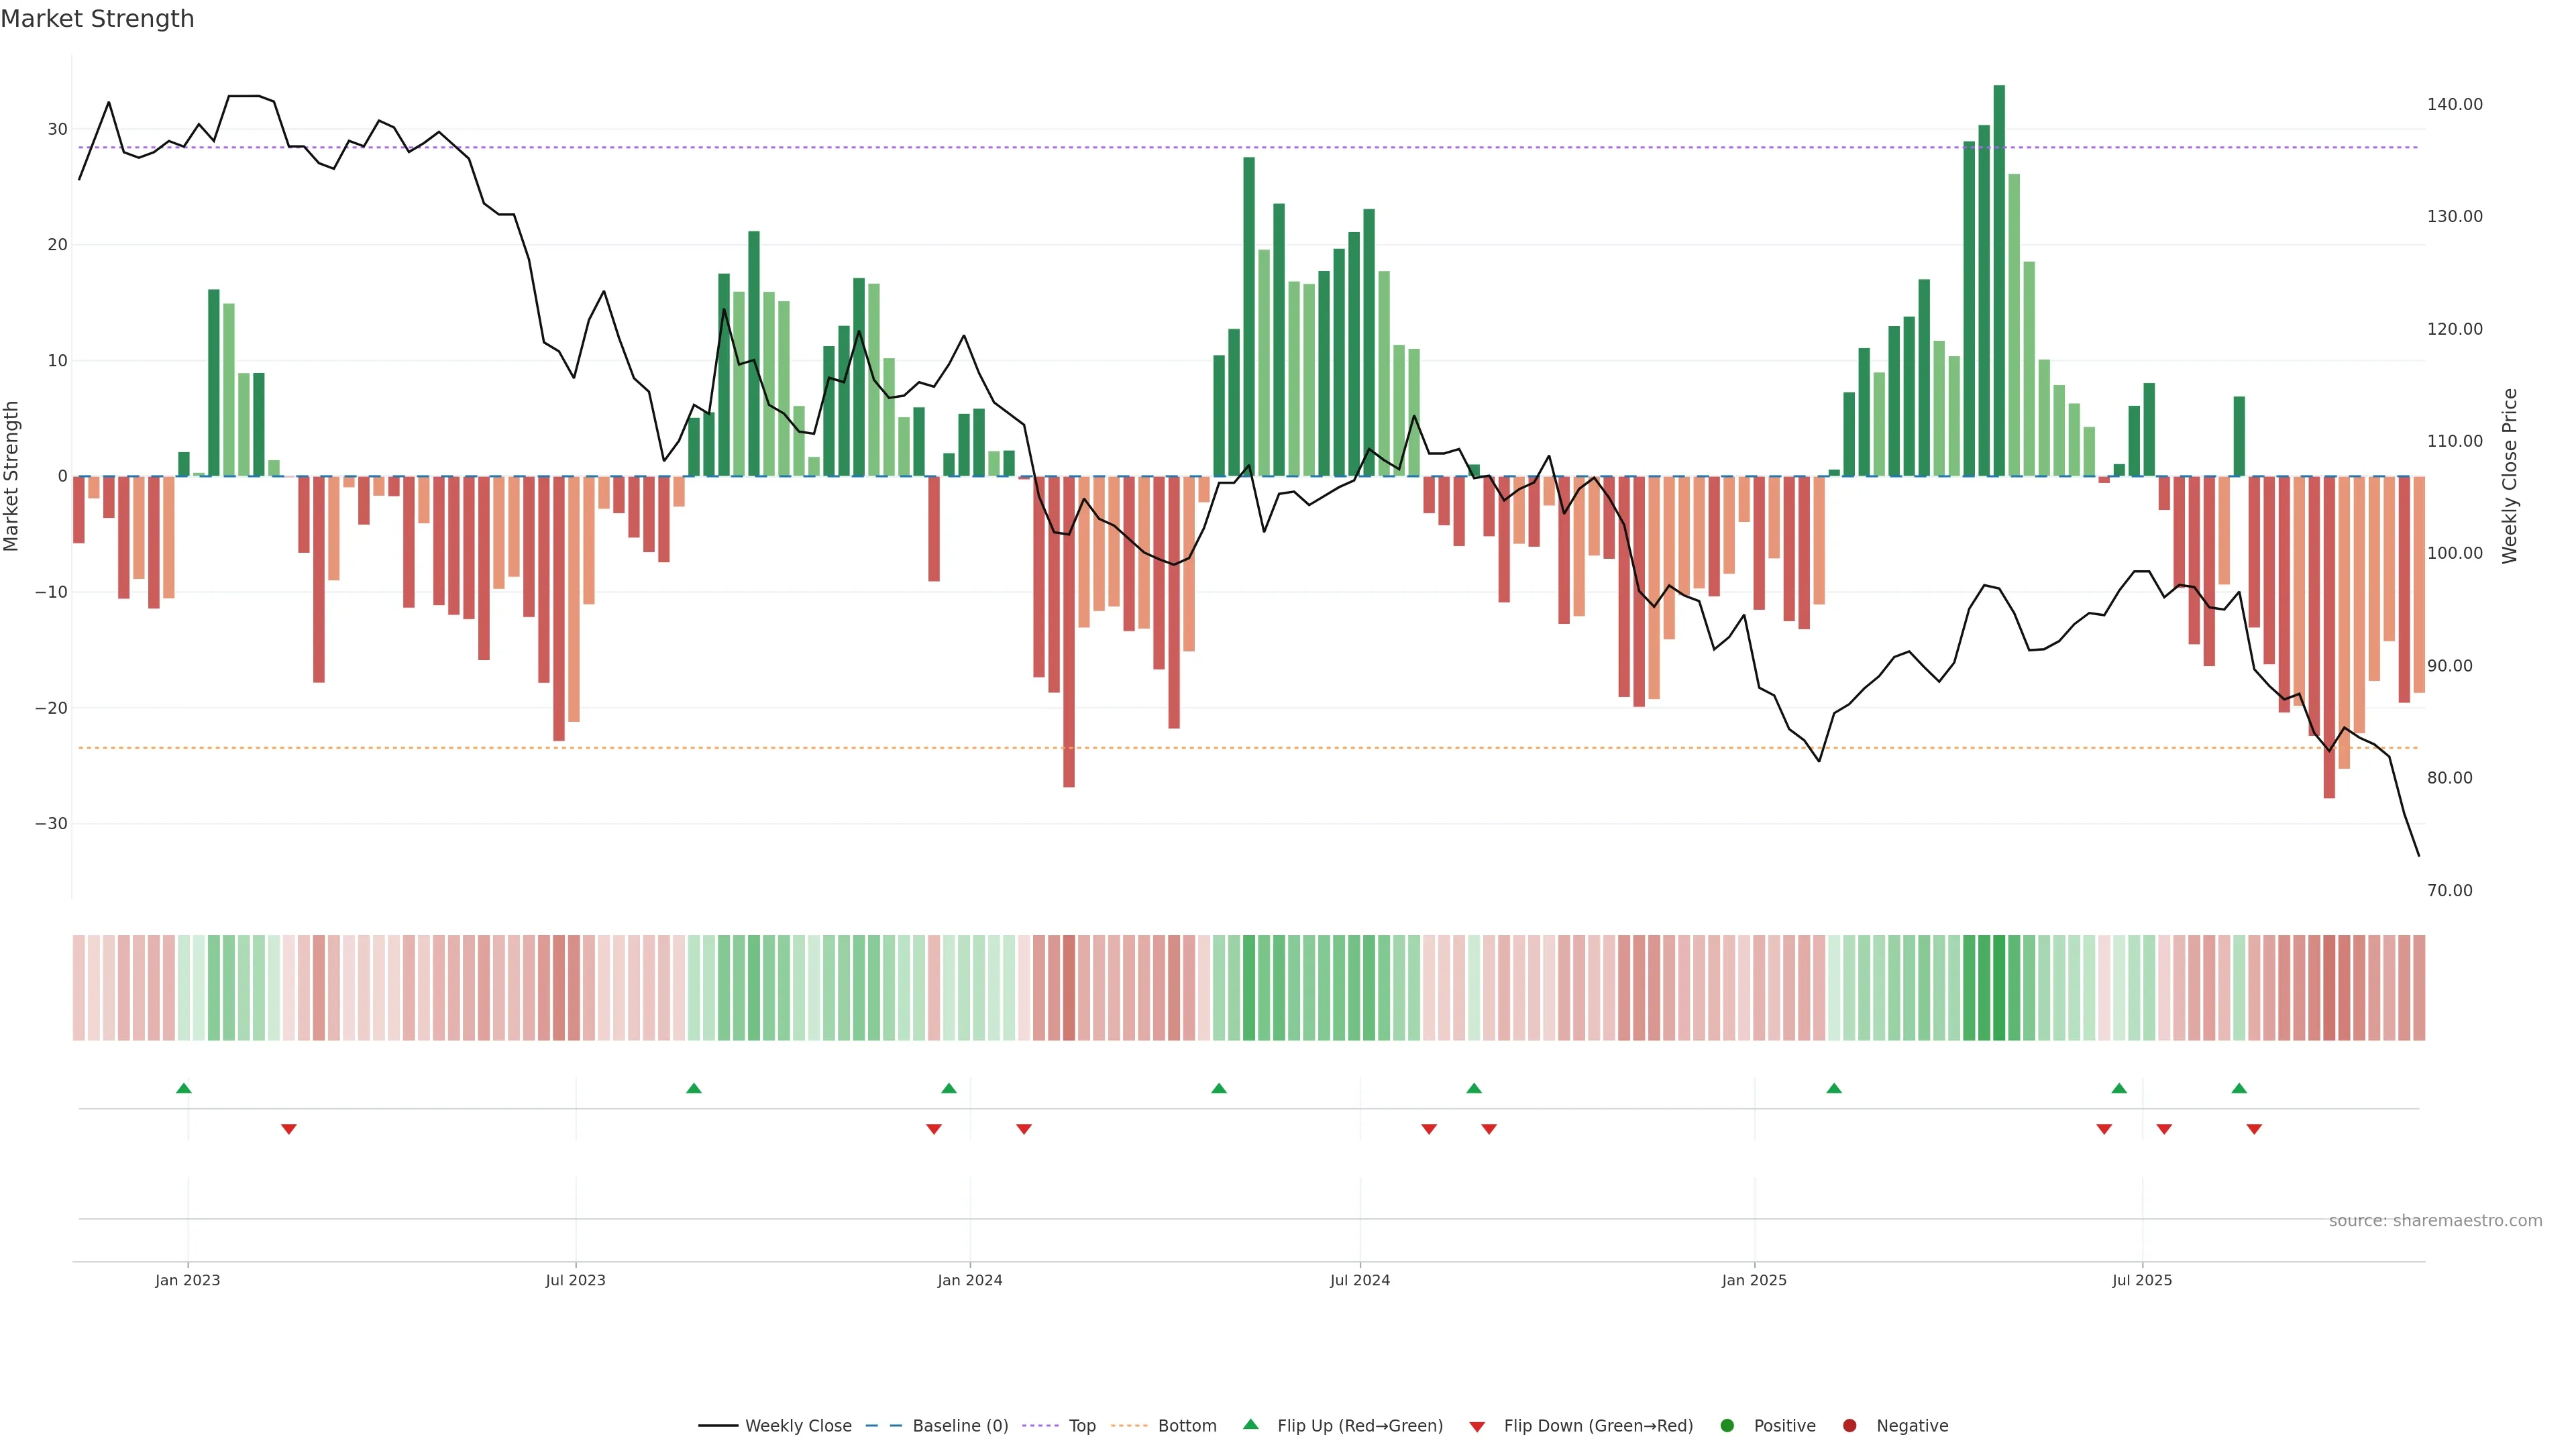The image size is (2576, 1449).
Task: Click Positive green circle legend icon
Action: pyautogui.click(x=1727, y=1426)
